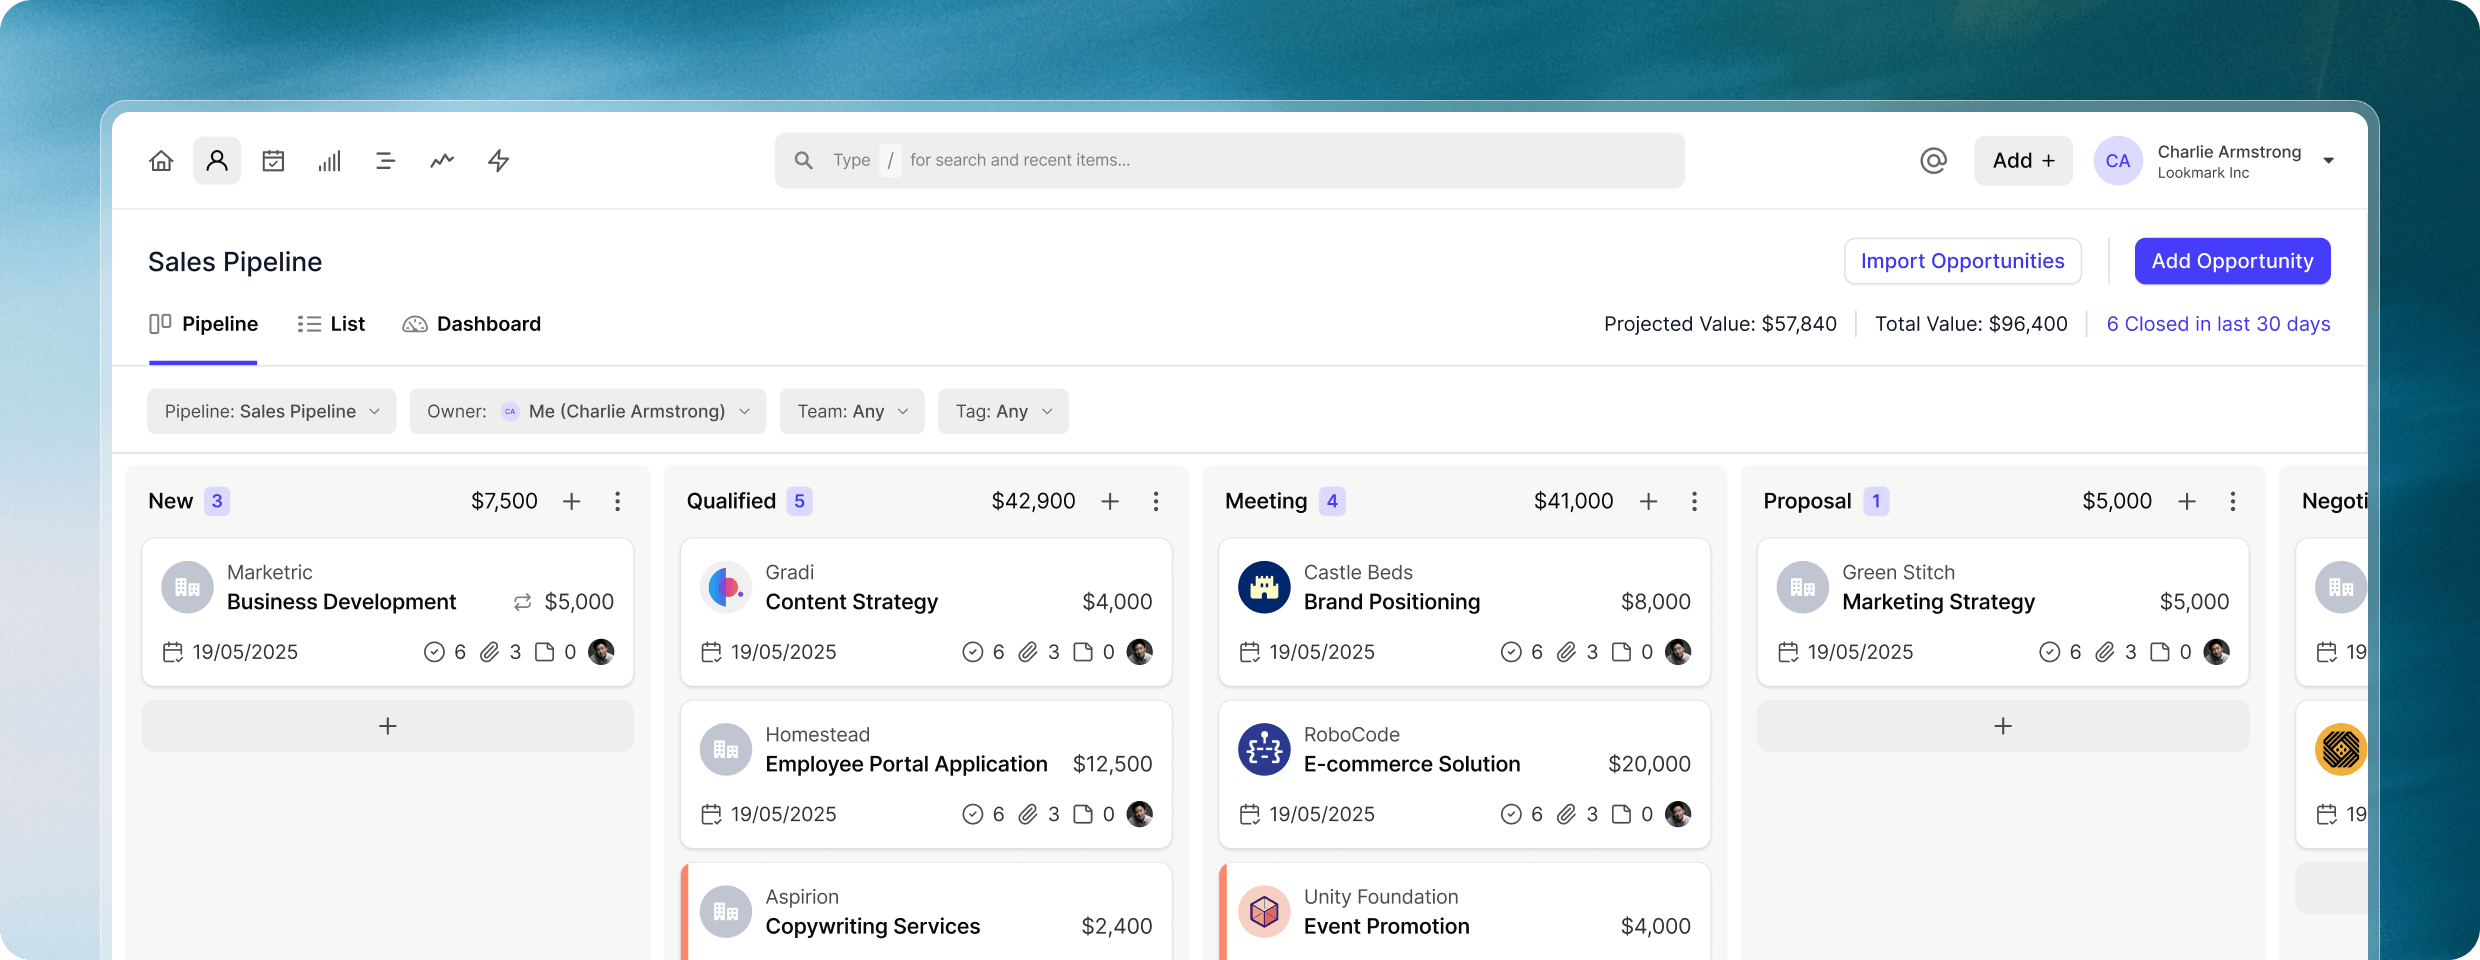Select the activity feed lines icon

(385, 160)
